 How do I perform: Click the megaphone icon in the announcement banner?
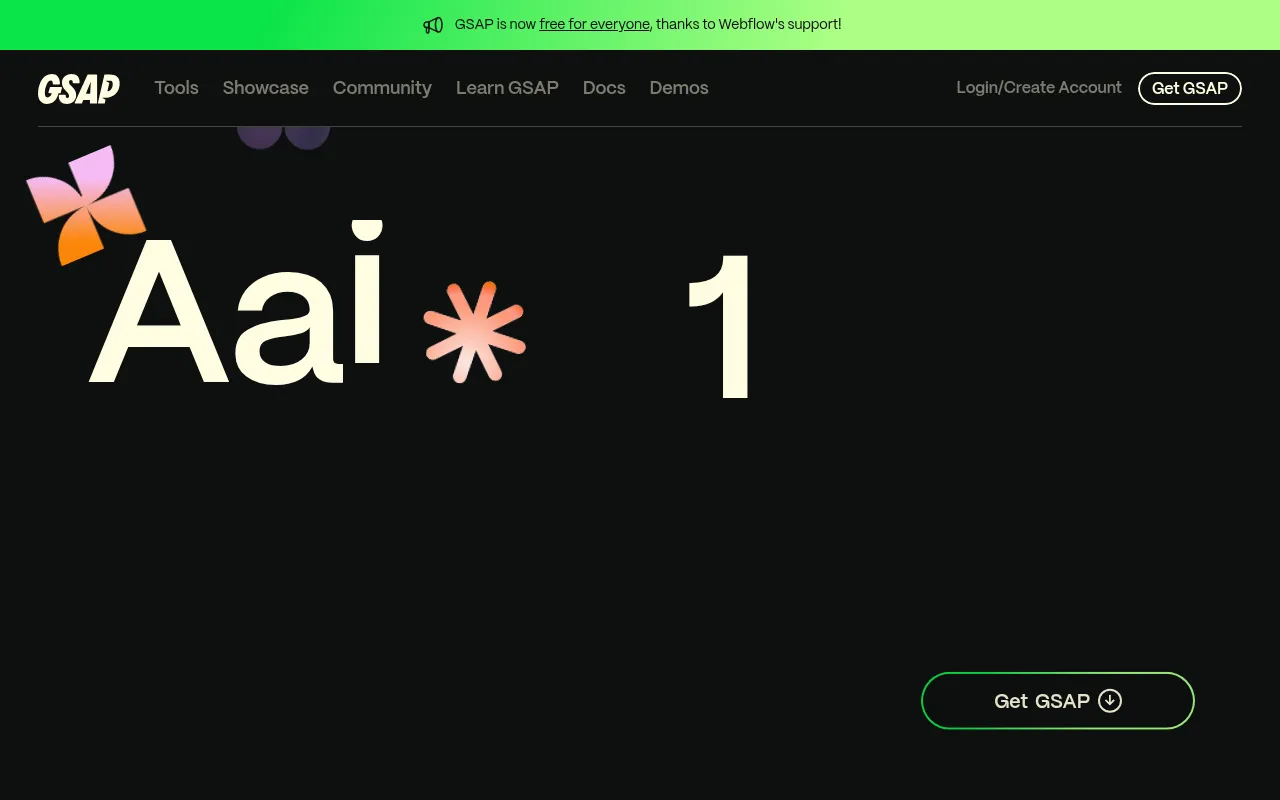coord(433,25)
